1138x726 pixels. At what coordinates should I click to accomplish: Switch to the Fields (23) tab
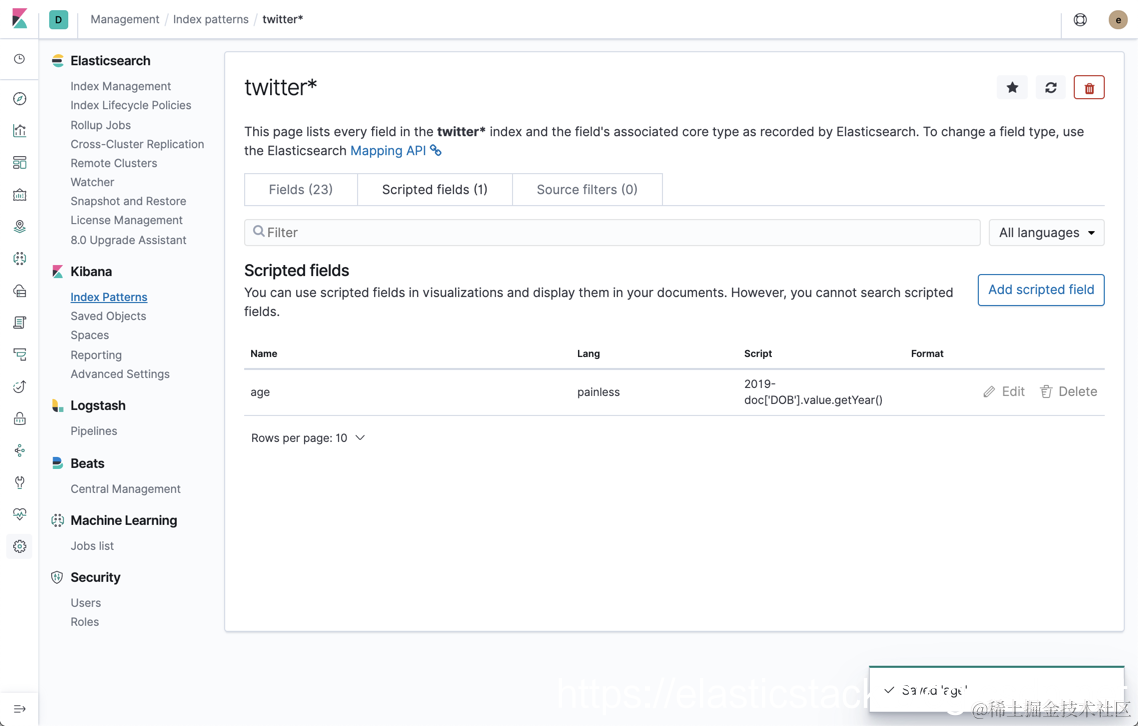[300, 189]
